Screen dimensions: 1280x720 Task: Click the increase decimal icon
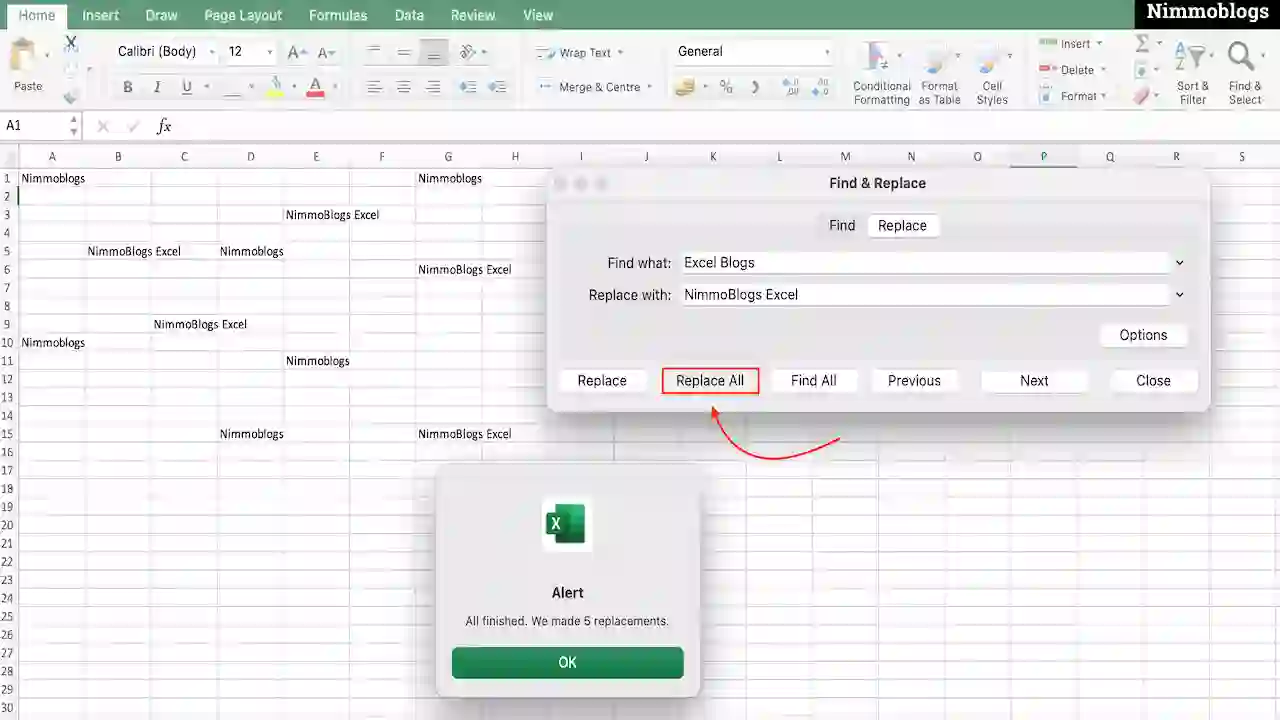point(790,87)
